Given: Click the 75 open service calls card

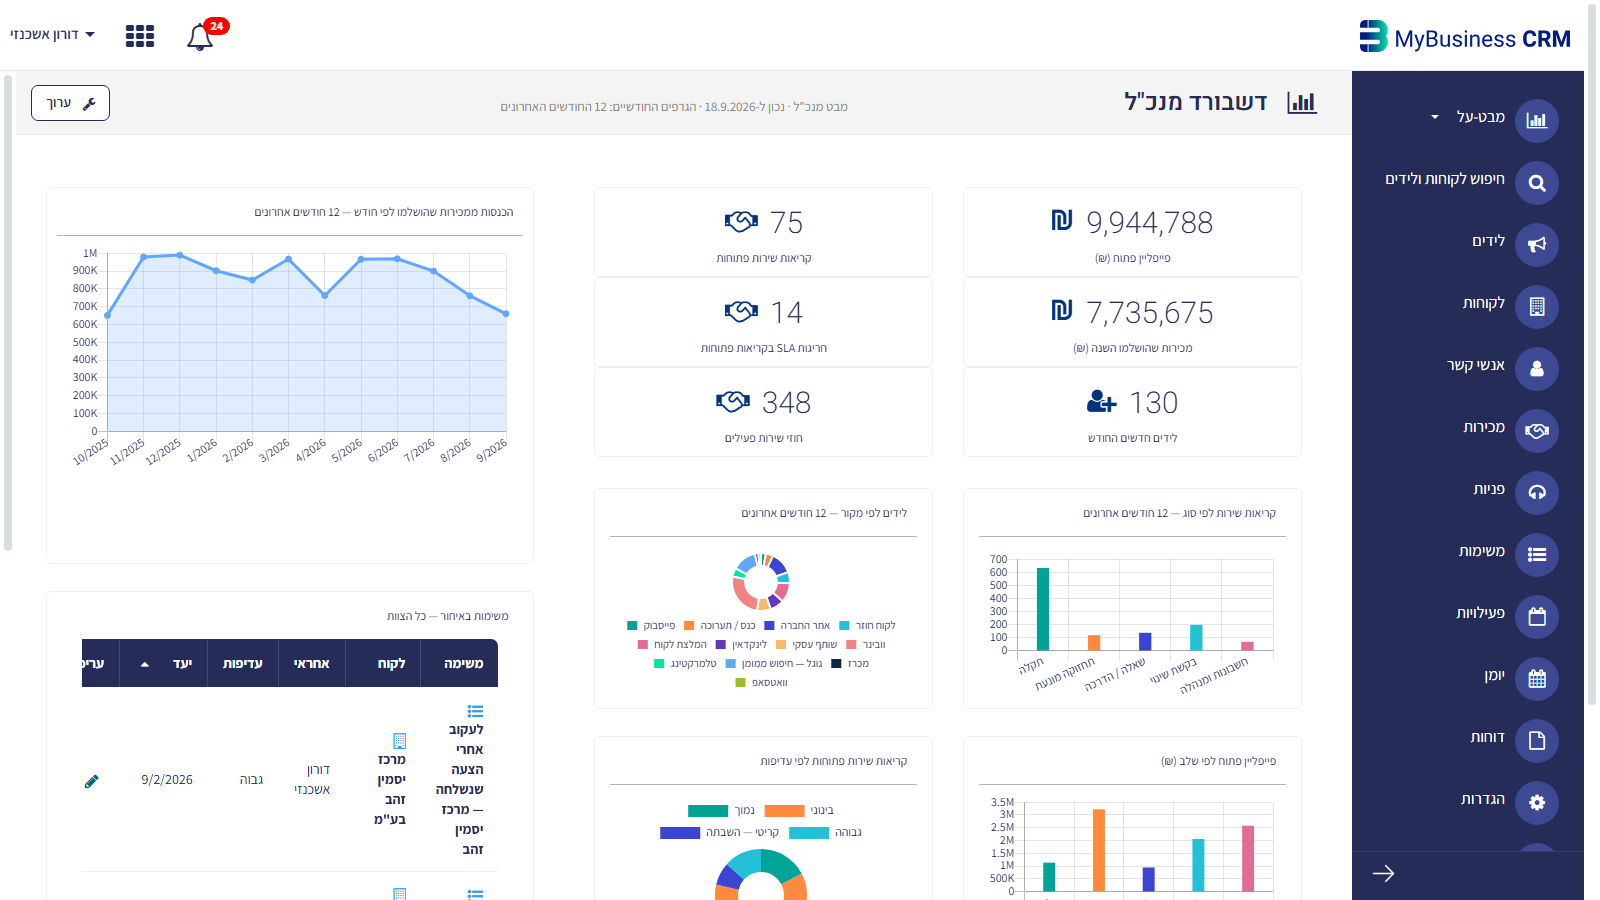Looking at the screenshot, I should pos(763,232).
